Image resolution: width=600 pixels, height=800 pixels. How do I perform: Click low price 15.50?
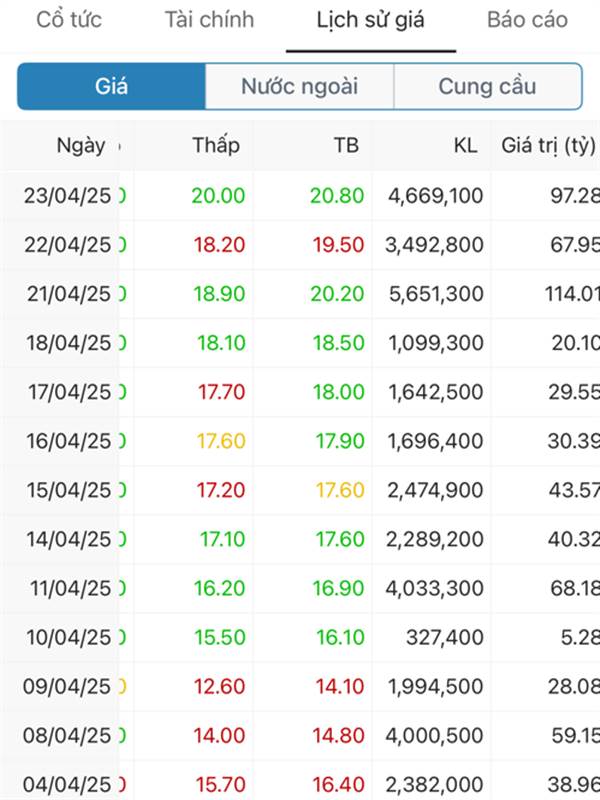[x=220, y=637]
